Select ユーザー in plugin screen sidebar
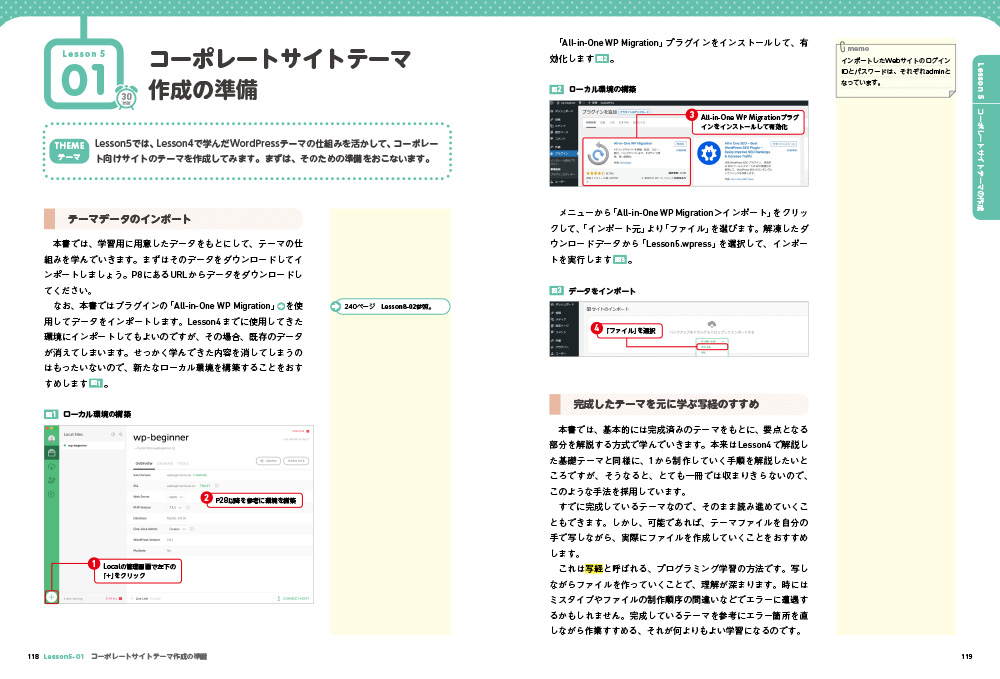Screen dimensions: 1000x679 tap(561, 182)
